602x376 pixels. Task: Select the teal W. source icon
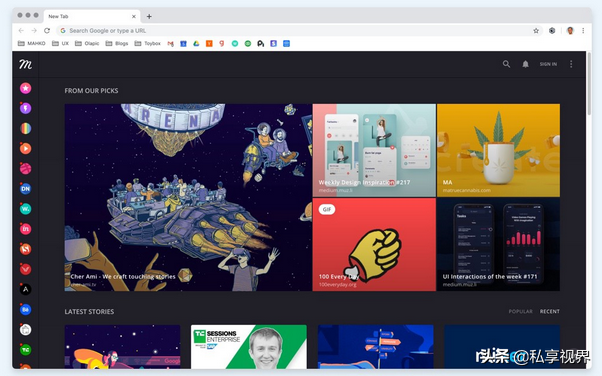(x=26, y=209)
